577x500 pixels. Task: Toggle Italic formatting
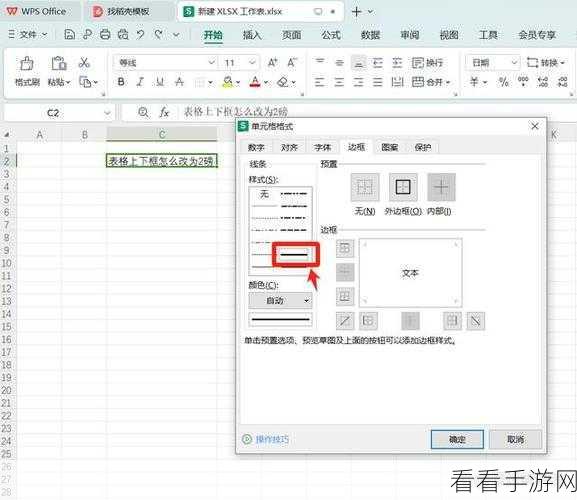pos(140,82)
